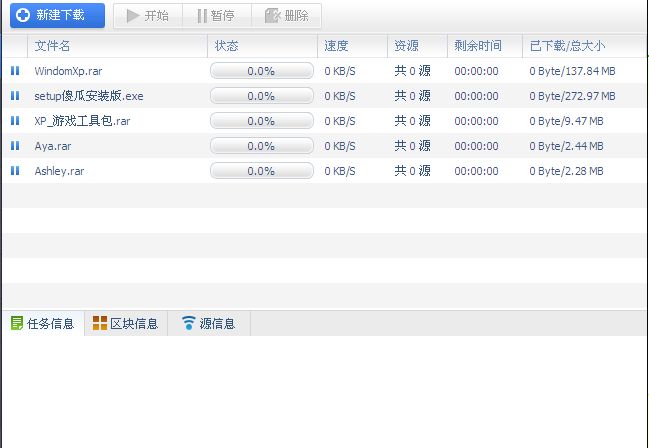Click the 暂停 pause button
Viewport: 649px width, 448px height.
click(216, 16)
